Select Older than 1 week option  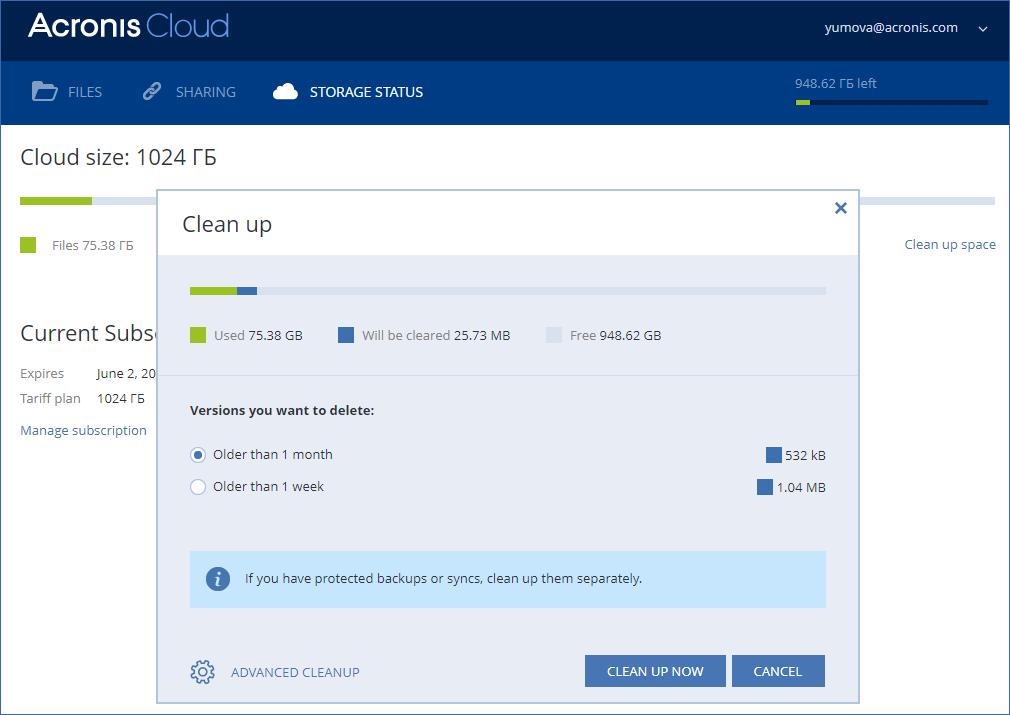click(198, 487)
